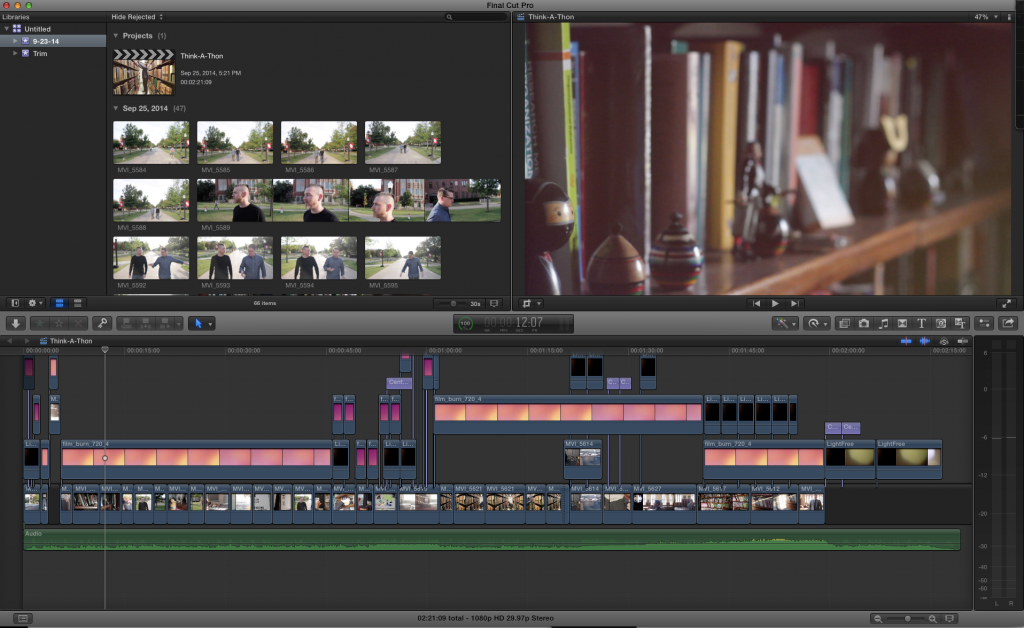Select clip MVI_5584 thumbnail
Screen dimensions: 1024x628
(151, 142)
